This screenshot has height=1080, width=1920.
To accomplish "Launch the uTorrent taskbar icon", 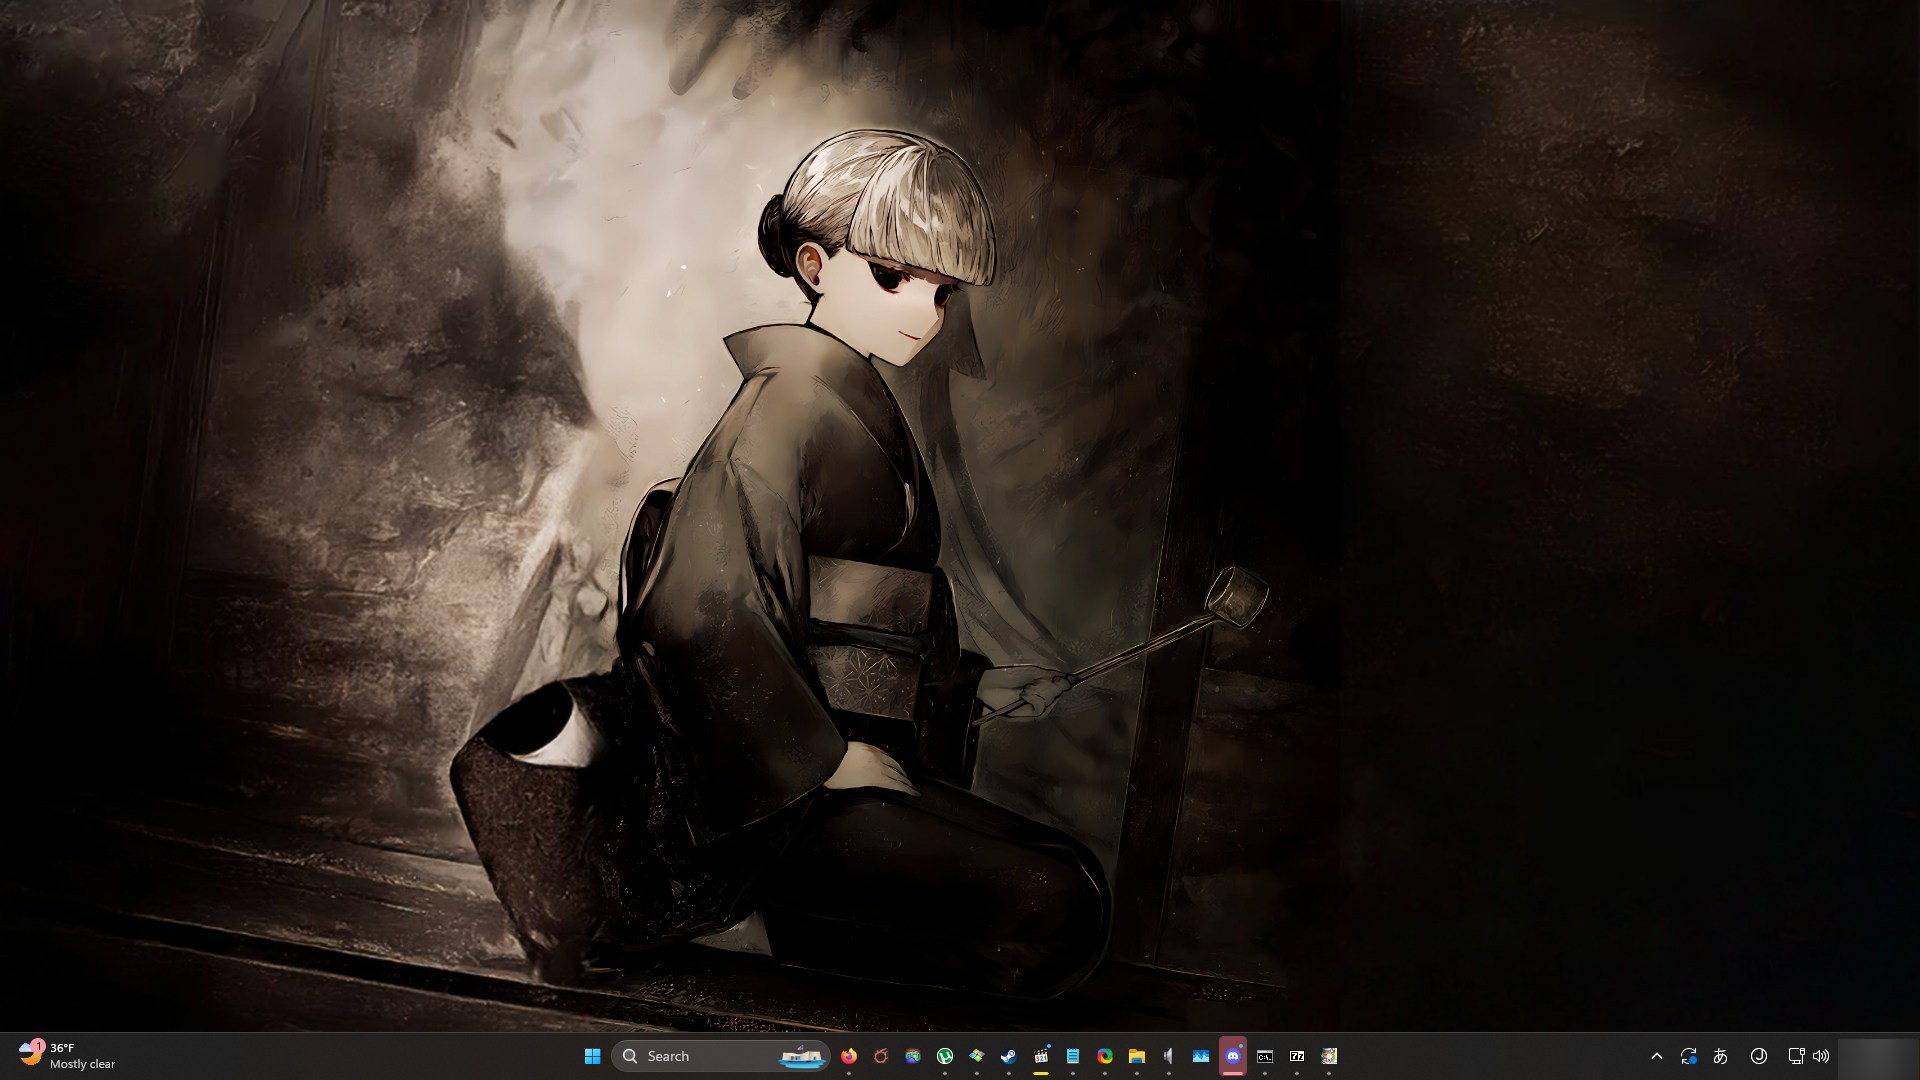I will (x=945, y=1056).
